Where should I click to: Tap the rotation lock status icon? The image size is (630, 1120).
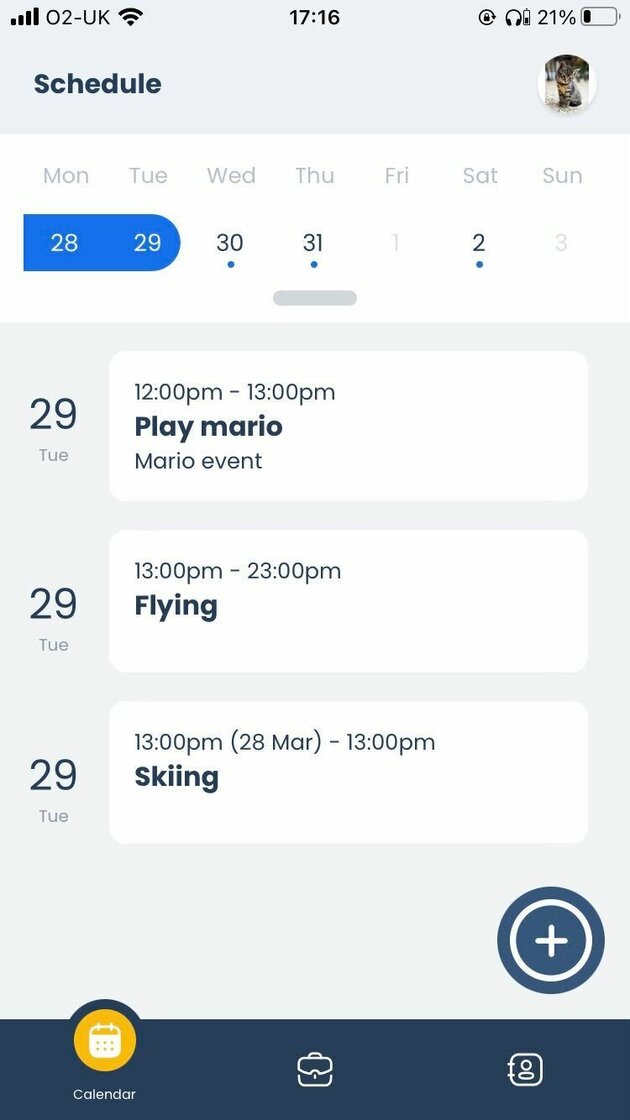click(x=487, y=17)
